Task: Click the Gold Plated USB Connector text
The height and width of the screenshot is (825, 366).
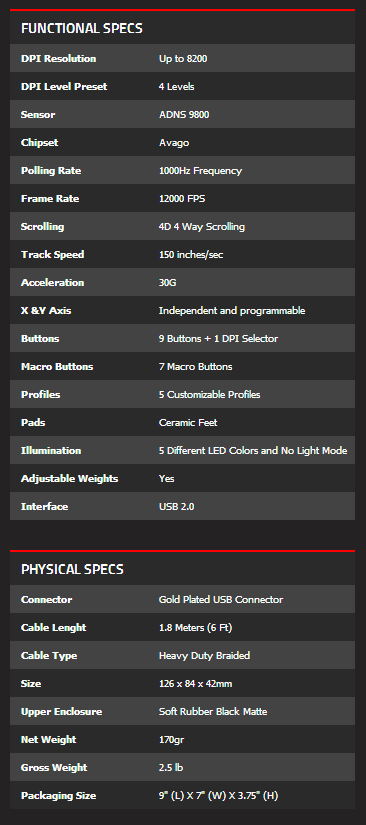Action: click(x=221, y=600)
